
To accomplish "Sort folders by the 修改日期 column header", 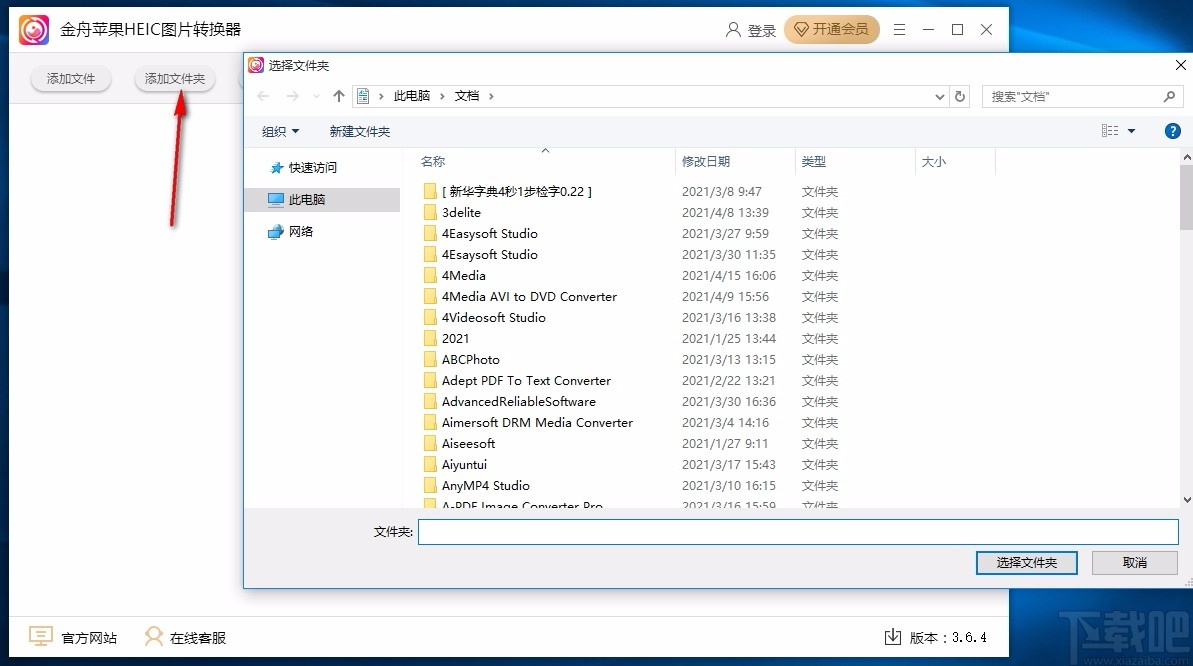I will (x=707, y=161).
